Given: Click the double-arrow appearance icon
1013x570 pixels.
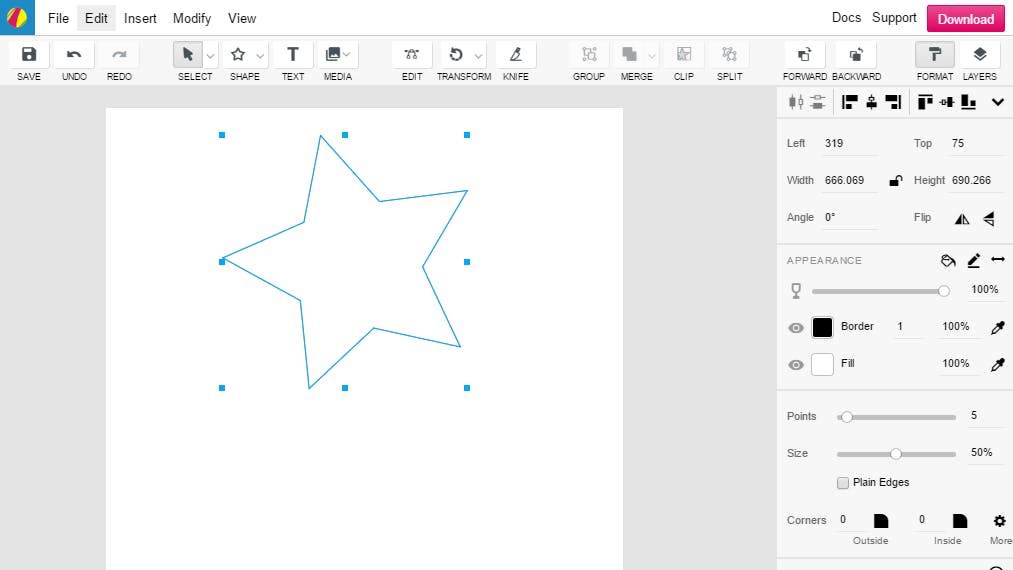Looking at the screenshot, I should click(x=997, y=259).
